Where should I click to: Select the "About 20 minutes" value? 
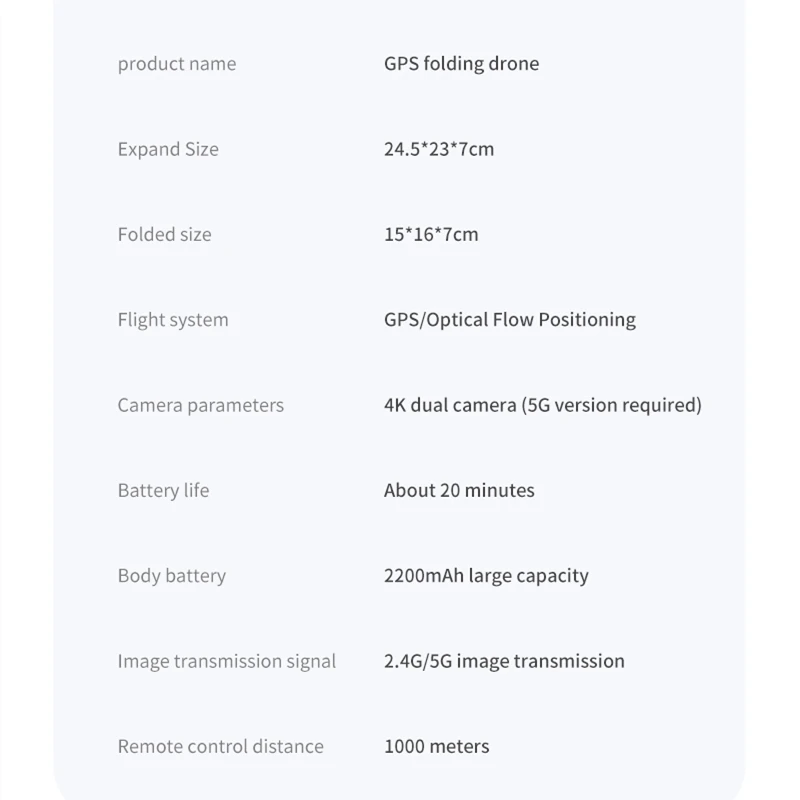459,491
